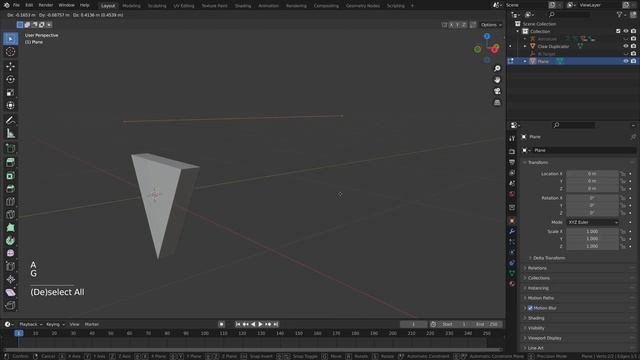Collapse the Collection tree arrow
Viewport: 640px width, 360px height.
(518, 31)
